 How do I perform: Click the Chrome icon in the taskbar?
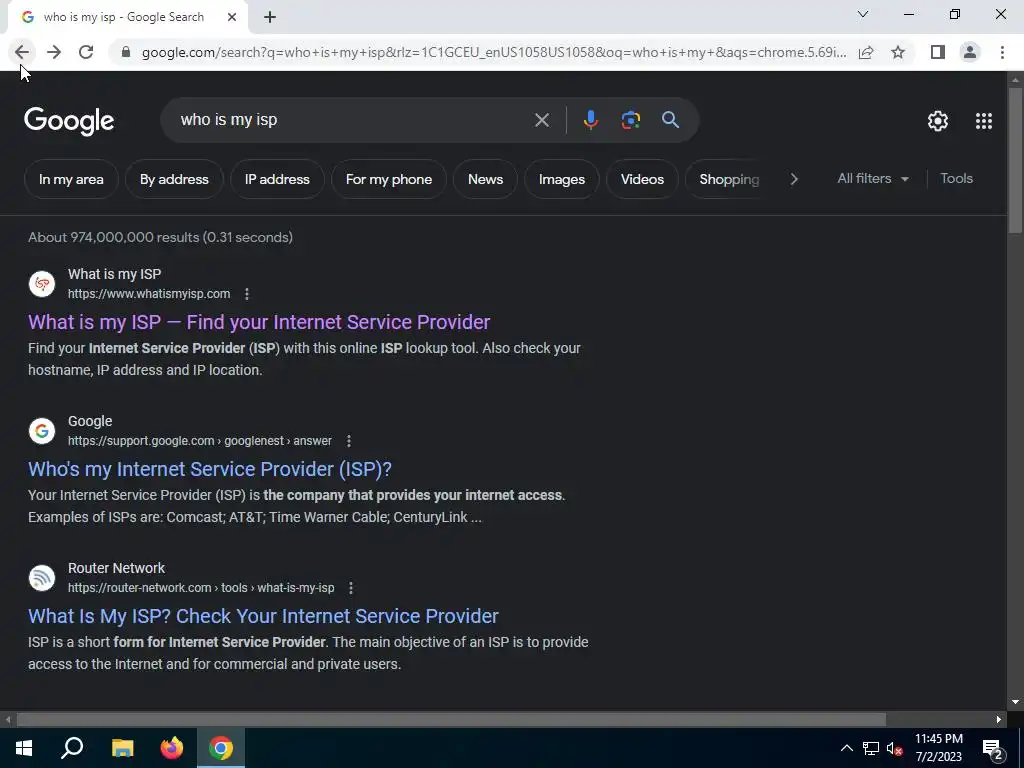221,748
